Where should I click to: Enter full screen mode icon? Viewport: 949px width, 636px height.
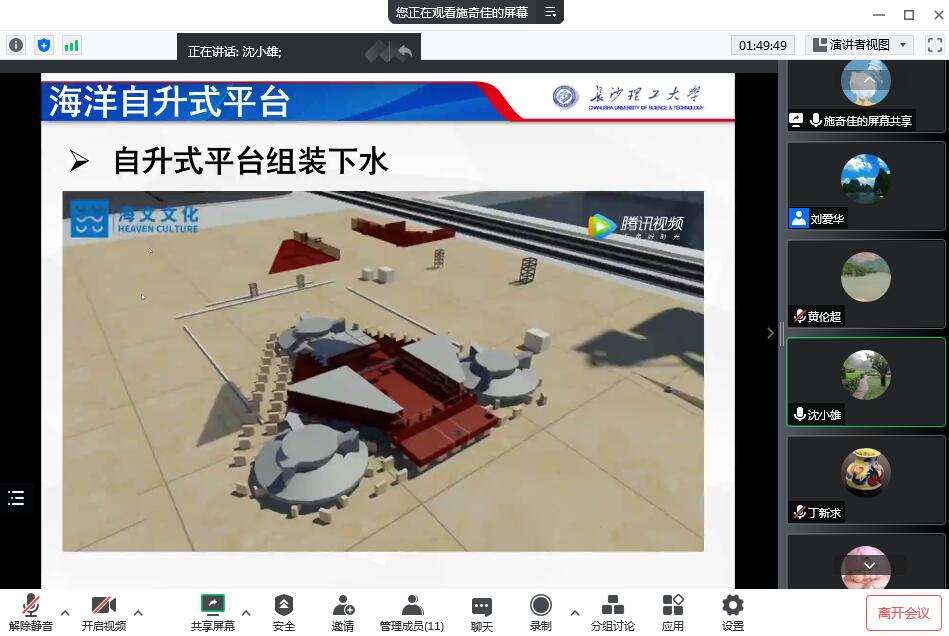coord(935,45)
